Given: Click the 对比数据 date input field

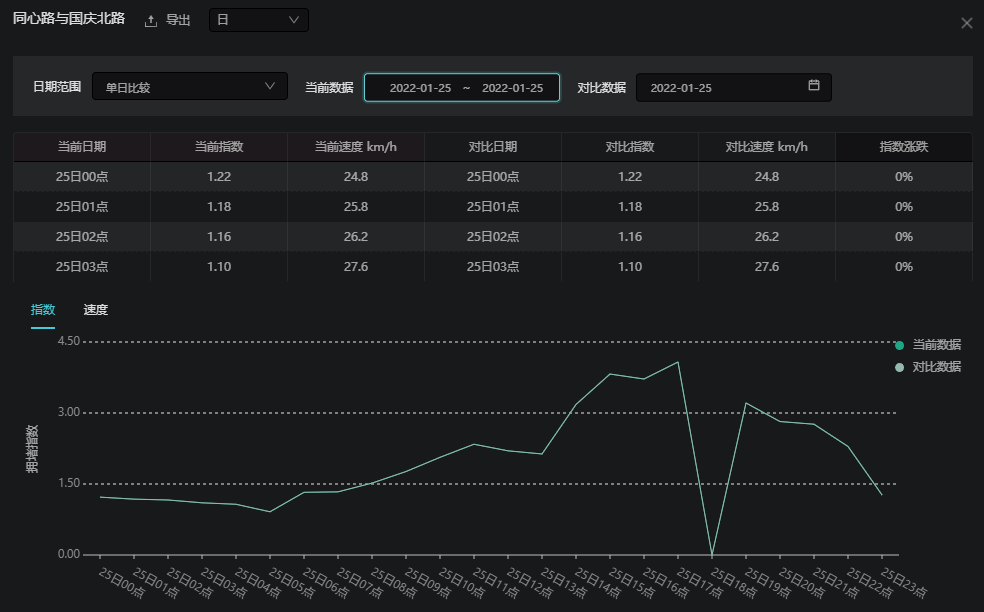Looking at the screenshot, I should pyautogui.click(x=720, y=88).
